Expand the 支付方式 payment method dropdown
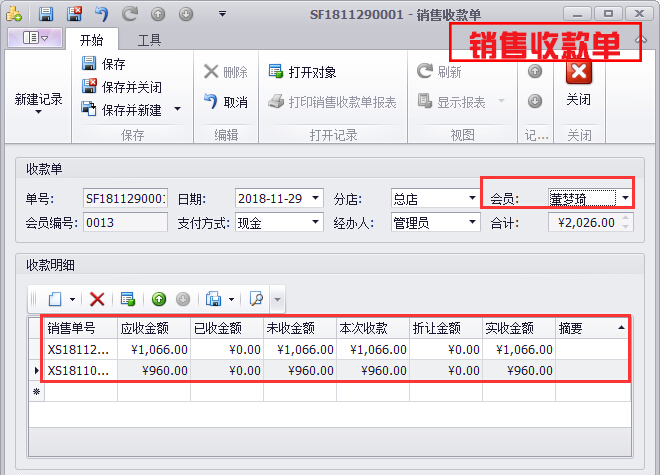 tap(316, 223)
